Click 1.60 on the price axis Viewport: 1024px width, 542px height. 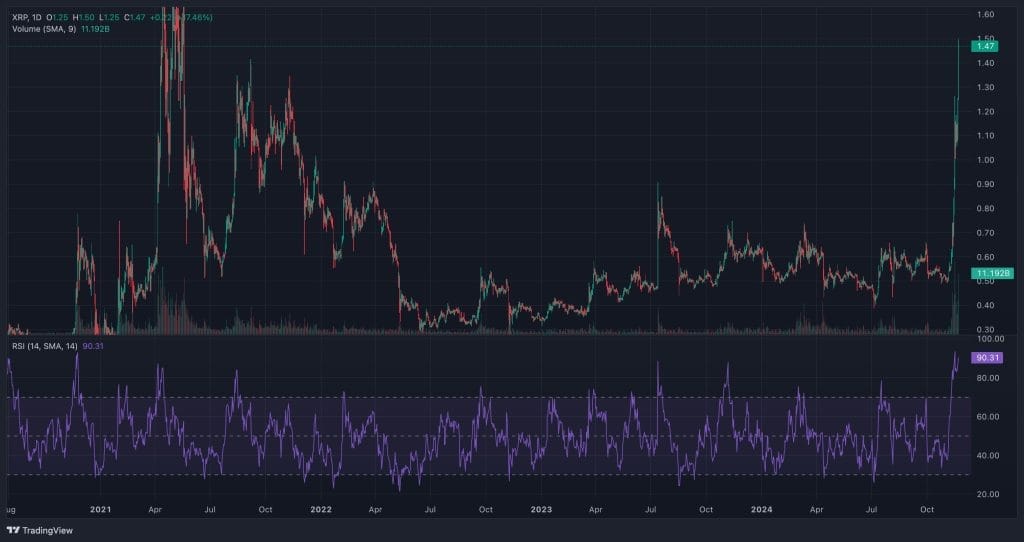click(985, 14)
